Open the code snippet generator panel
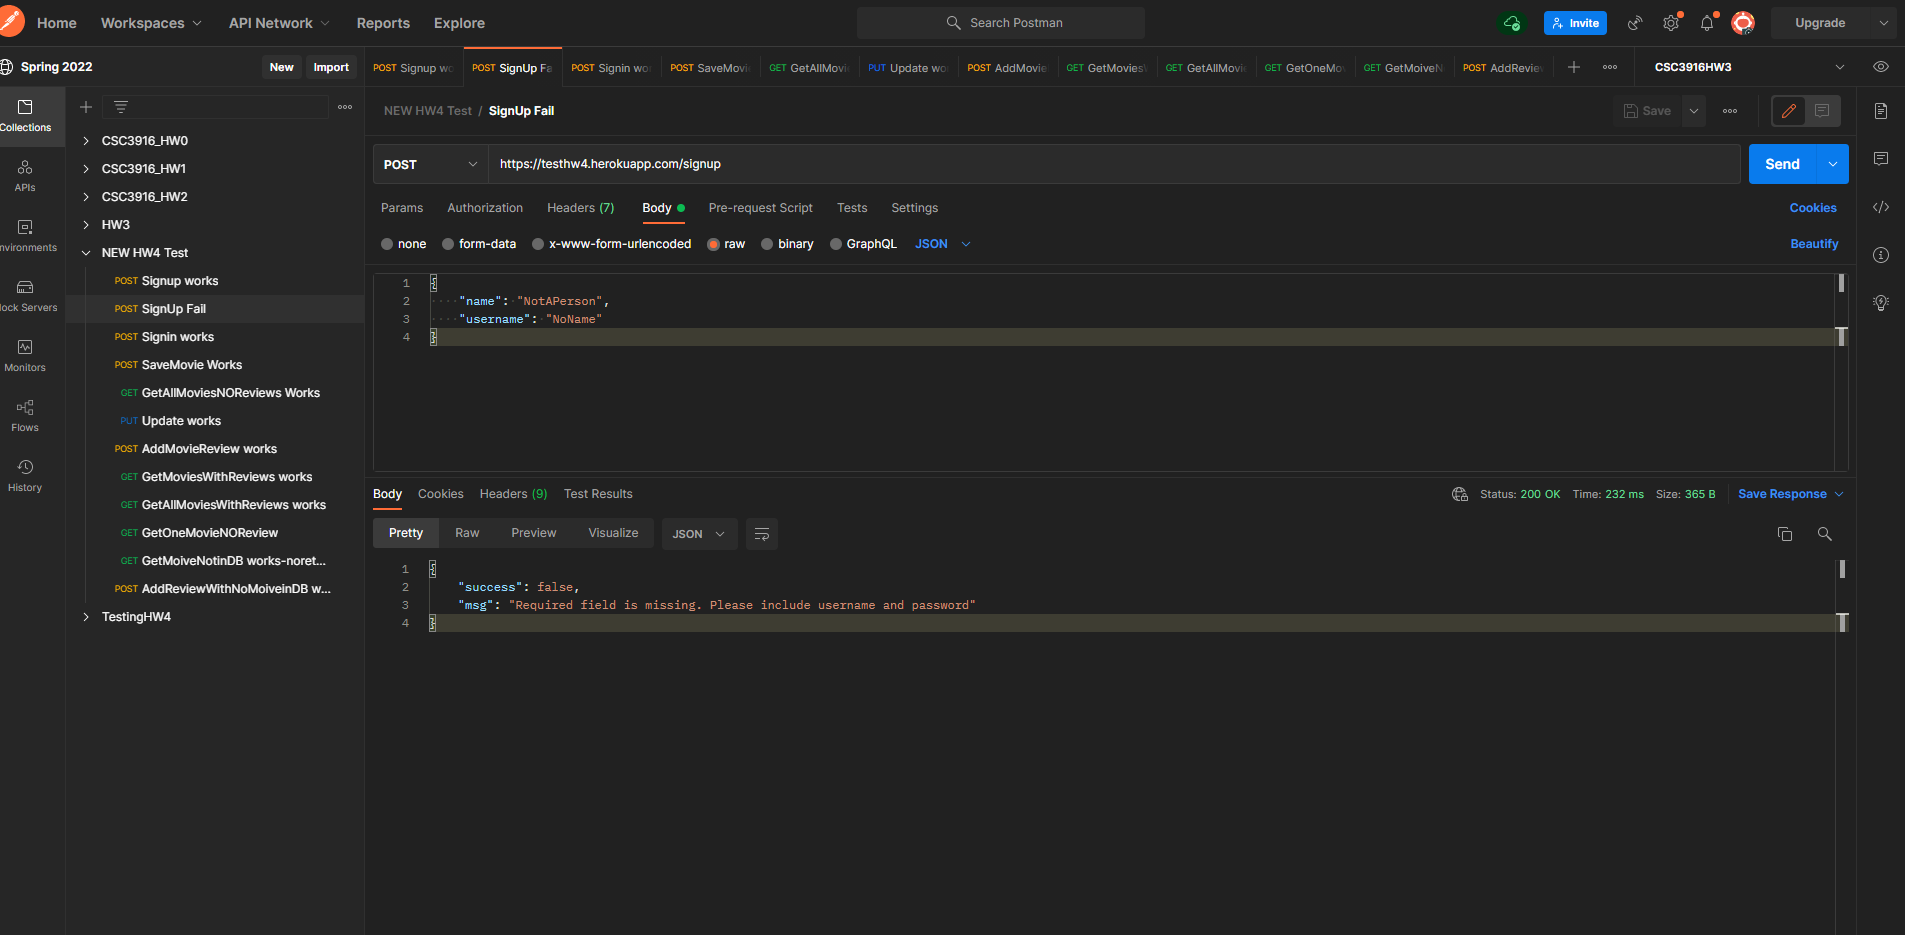 tap(1882, 208)
